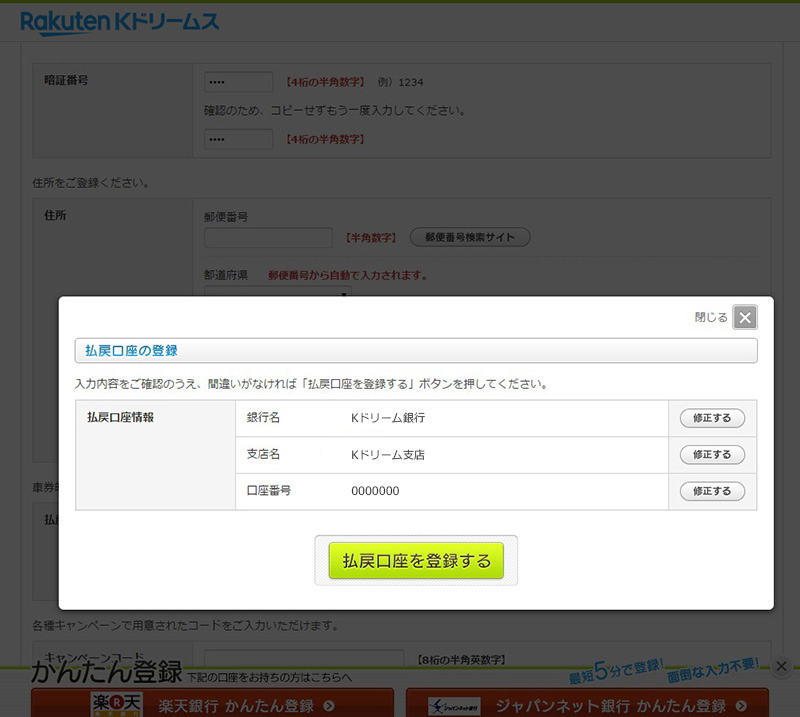Click the 銀行名 label
Image resolution: width=800 pixels, height=717 pixels.
pos(263,417)
